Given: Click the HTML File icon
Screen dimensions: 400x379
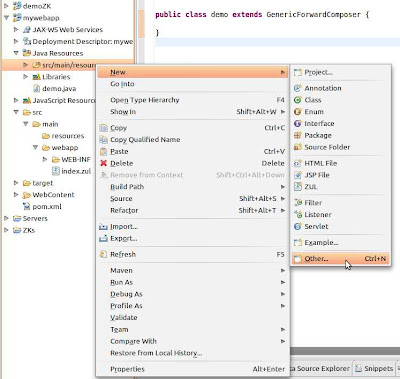Looking at the screenshot, I should [298, 163].
